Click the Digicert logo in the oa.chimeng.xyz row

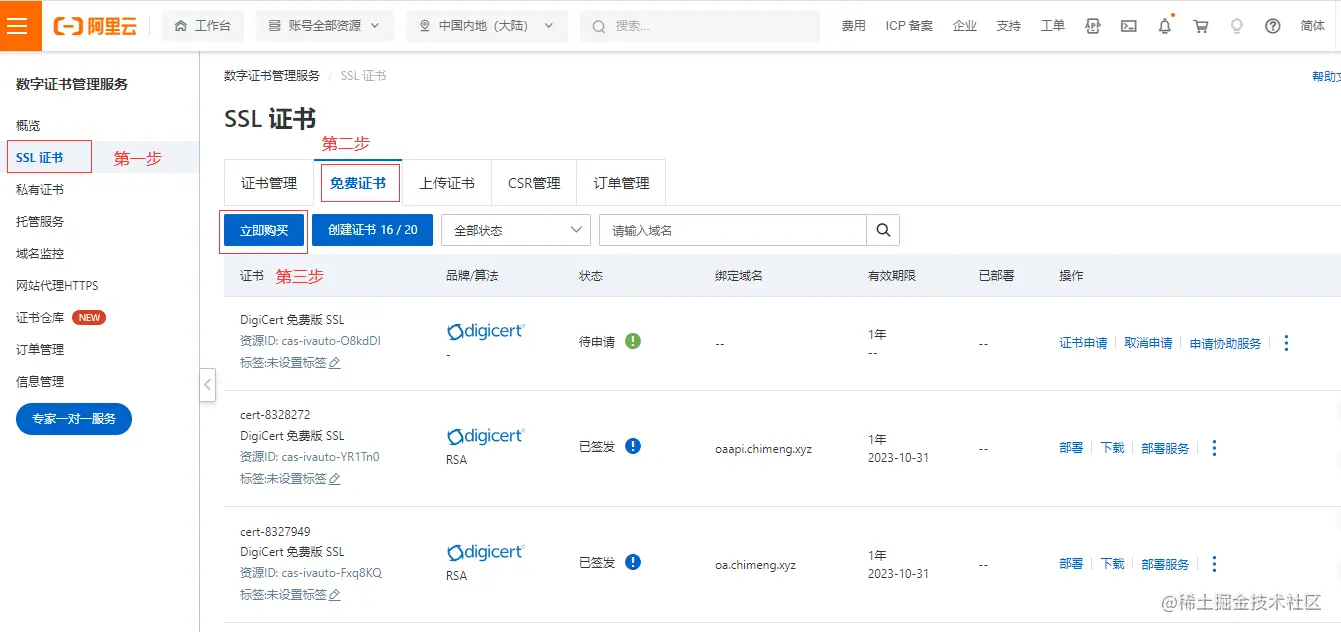click(486, 552)
